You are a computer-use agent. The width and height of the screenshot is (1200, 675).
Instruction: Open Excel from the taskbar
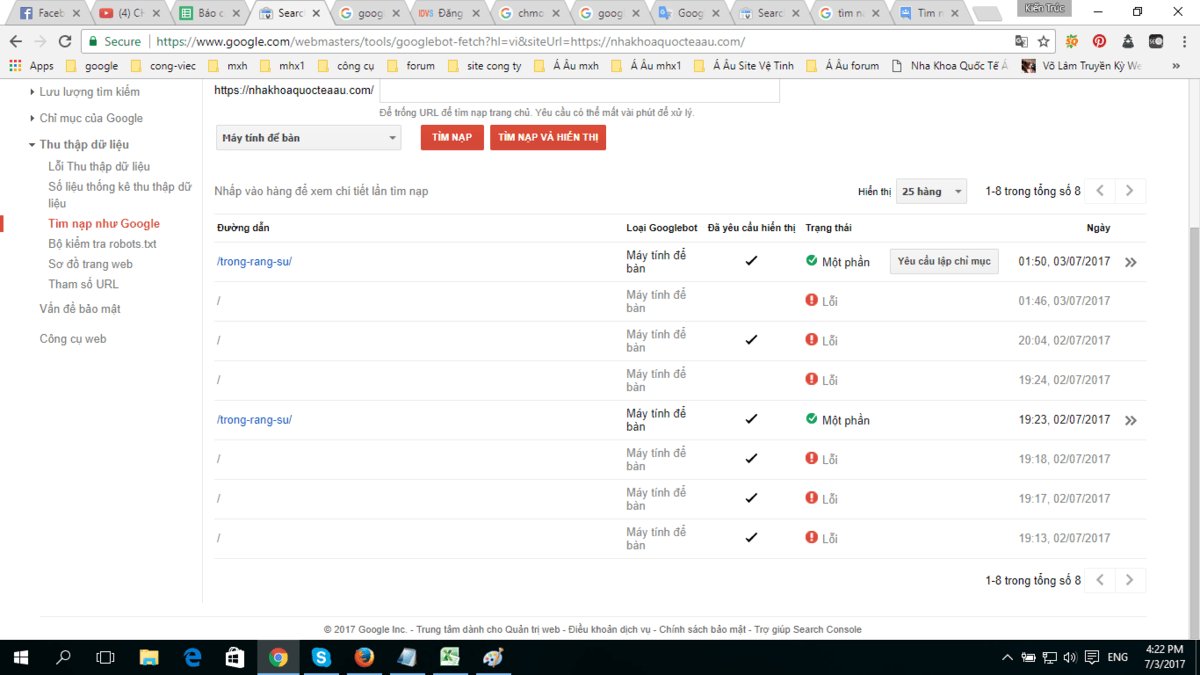(x=450, y=657)
